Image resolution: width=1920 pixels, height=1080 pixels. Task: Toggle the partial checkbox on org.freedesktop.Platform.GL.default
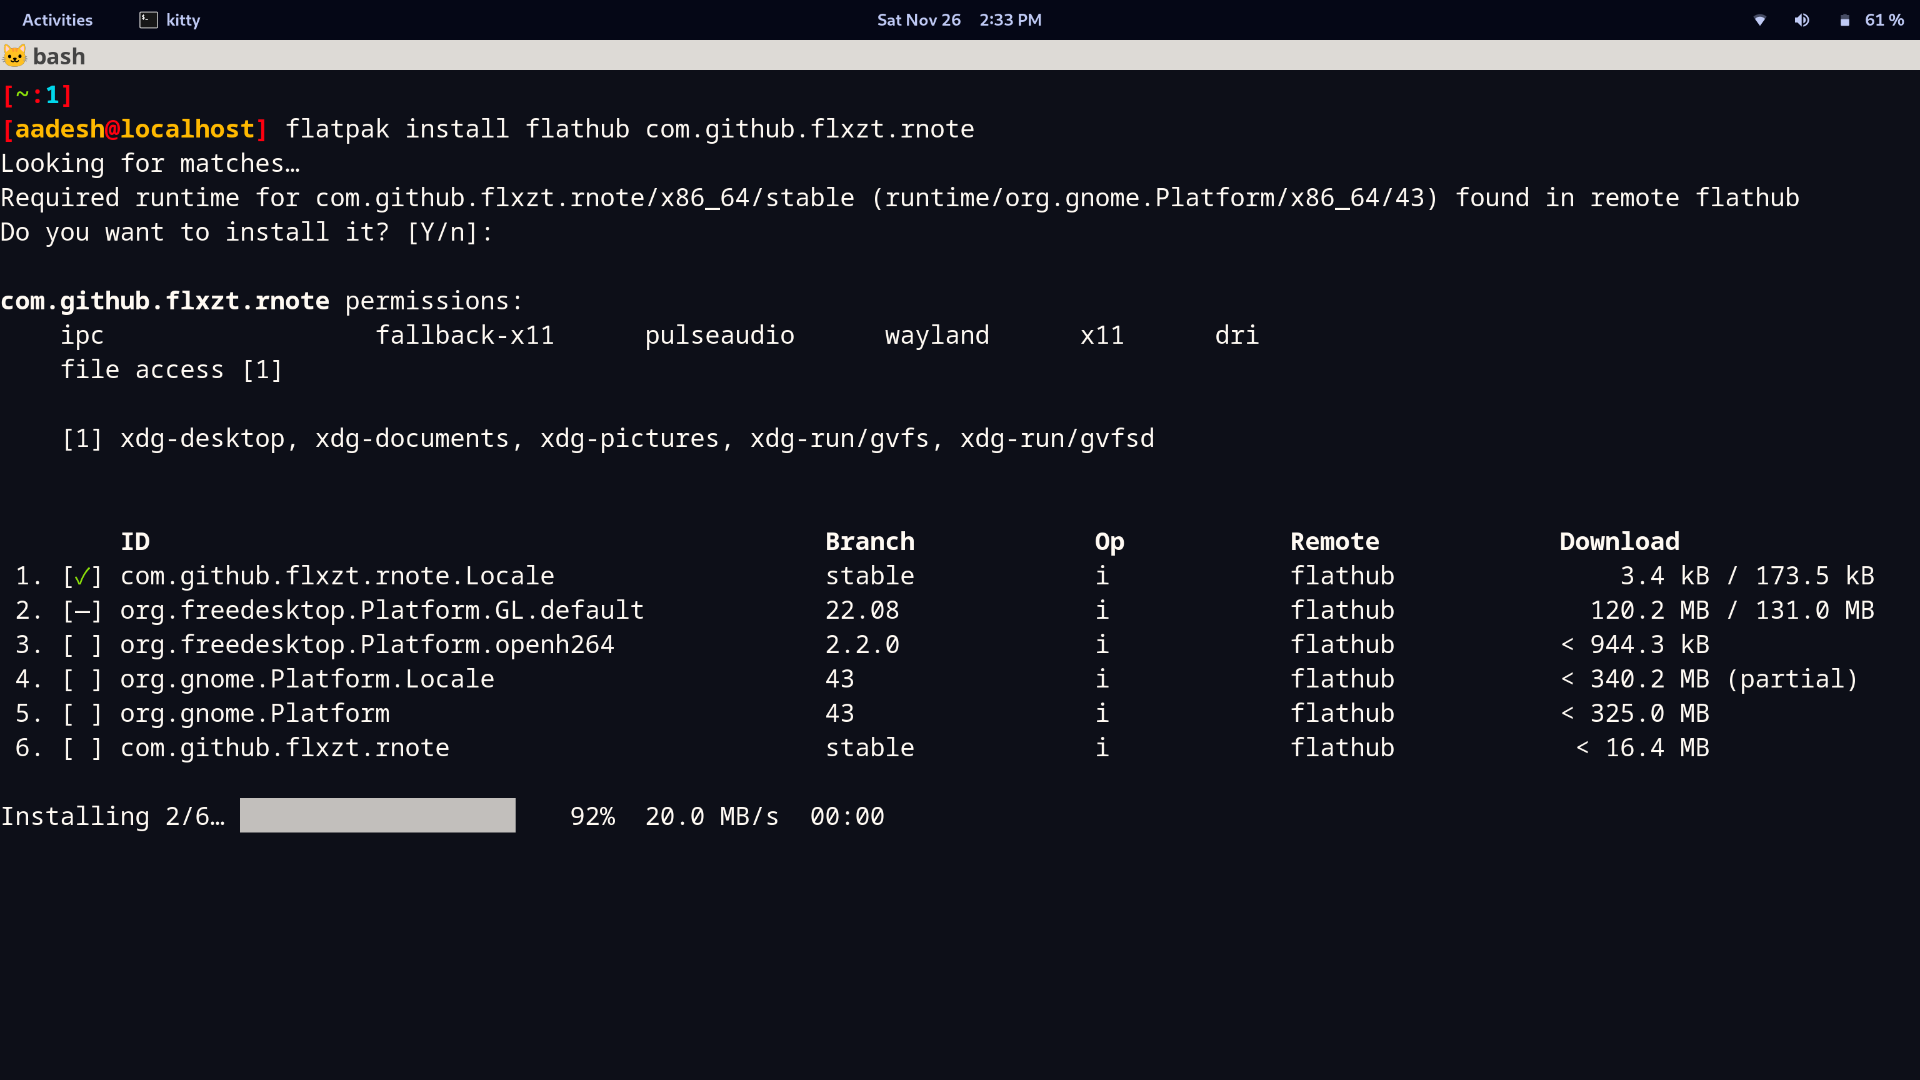[x=83, y=610]
